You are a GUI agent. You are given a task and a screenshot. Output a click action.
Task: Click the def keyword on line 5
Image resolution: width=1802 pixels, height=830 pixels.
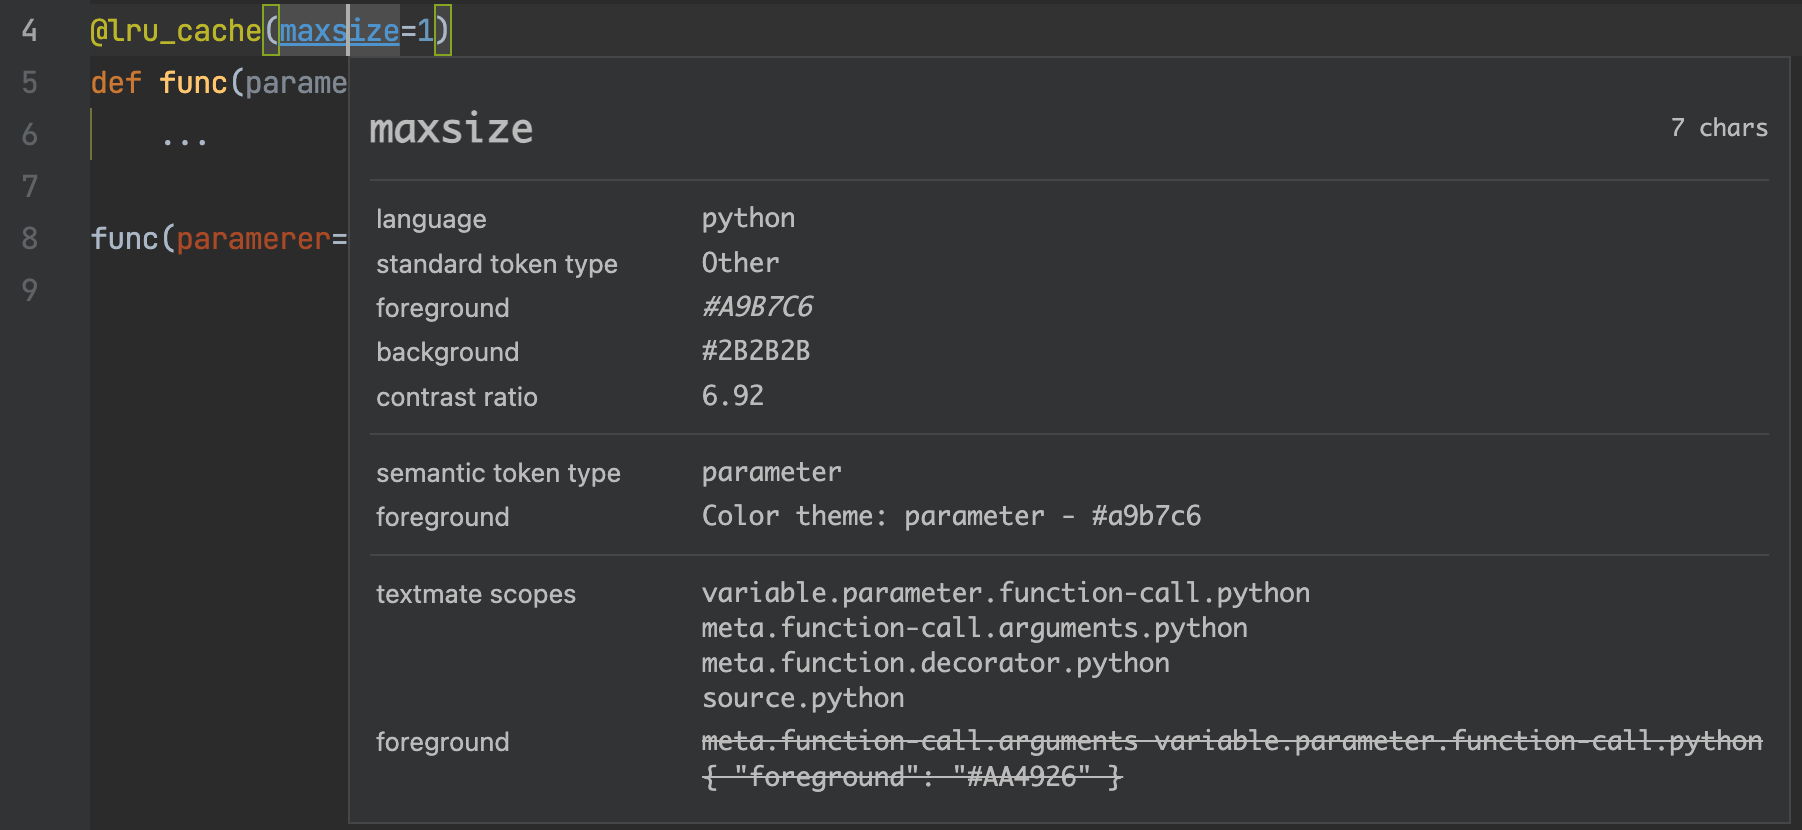(116, 83)
